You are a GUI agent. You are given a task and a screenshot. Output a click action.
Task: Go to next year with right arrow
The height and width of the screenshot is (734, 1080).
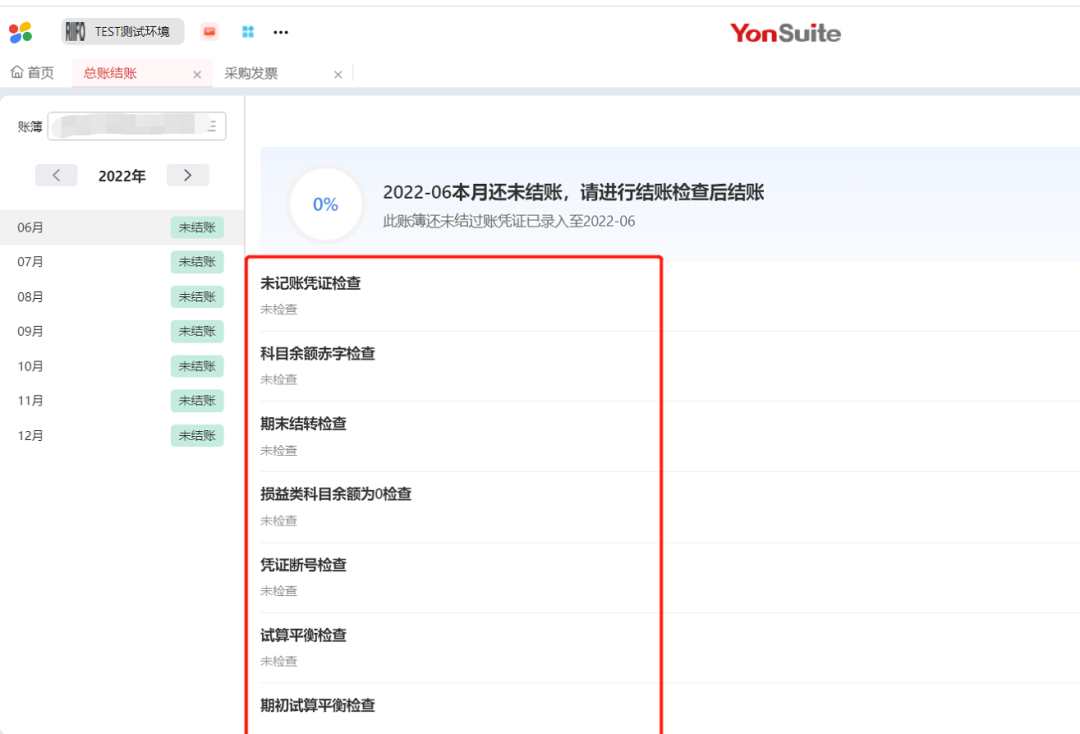(x=187, y=175)
